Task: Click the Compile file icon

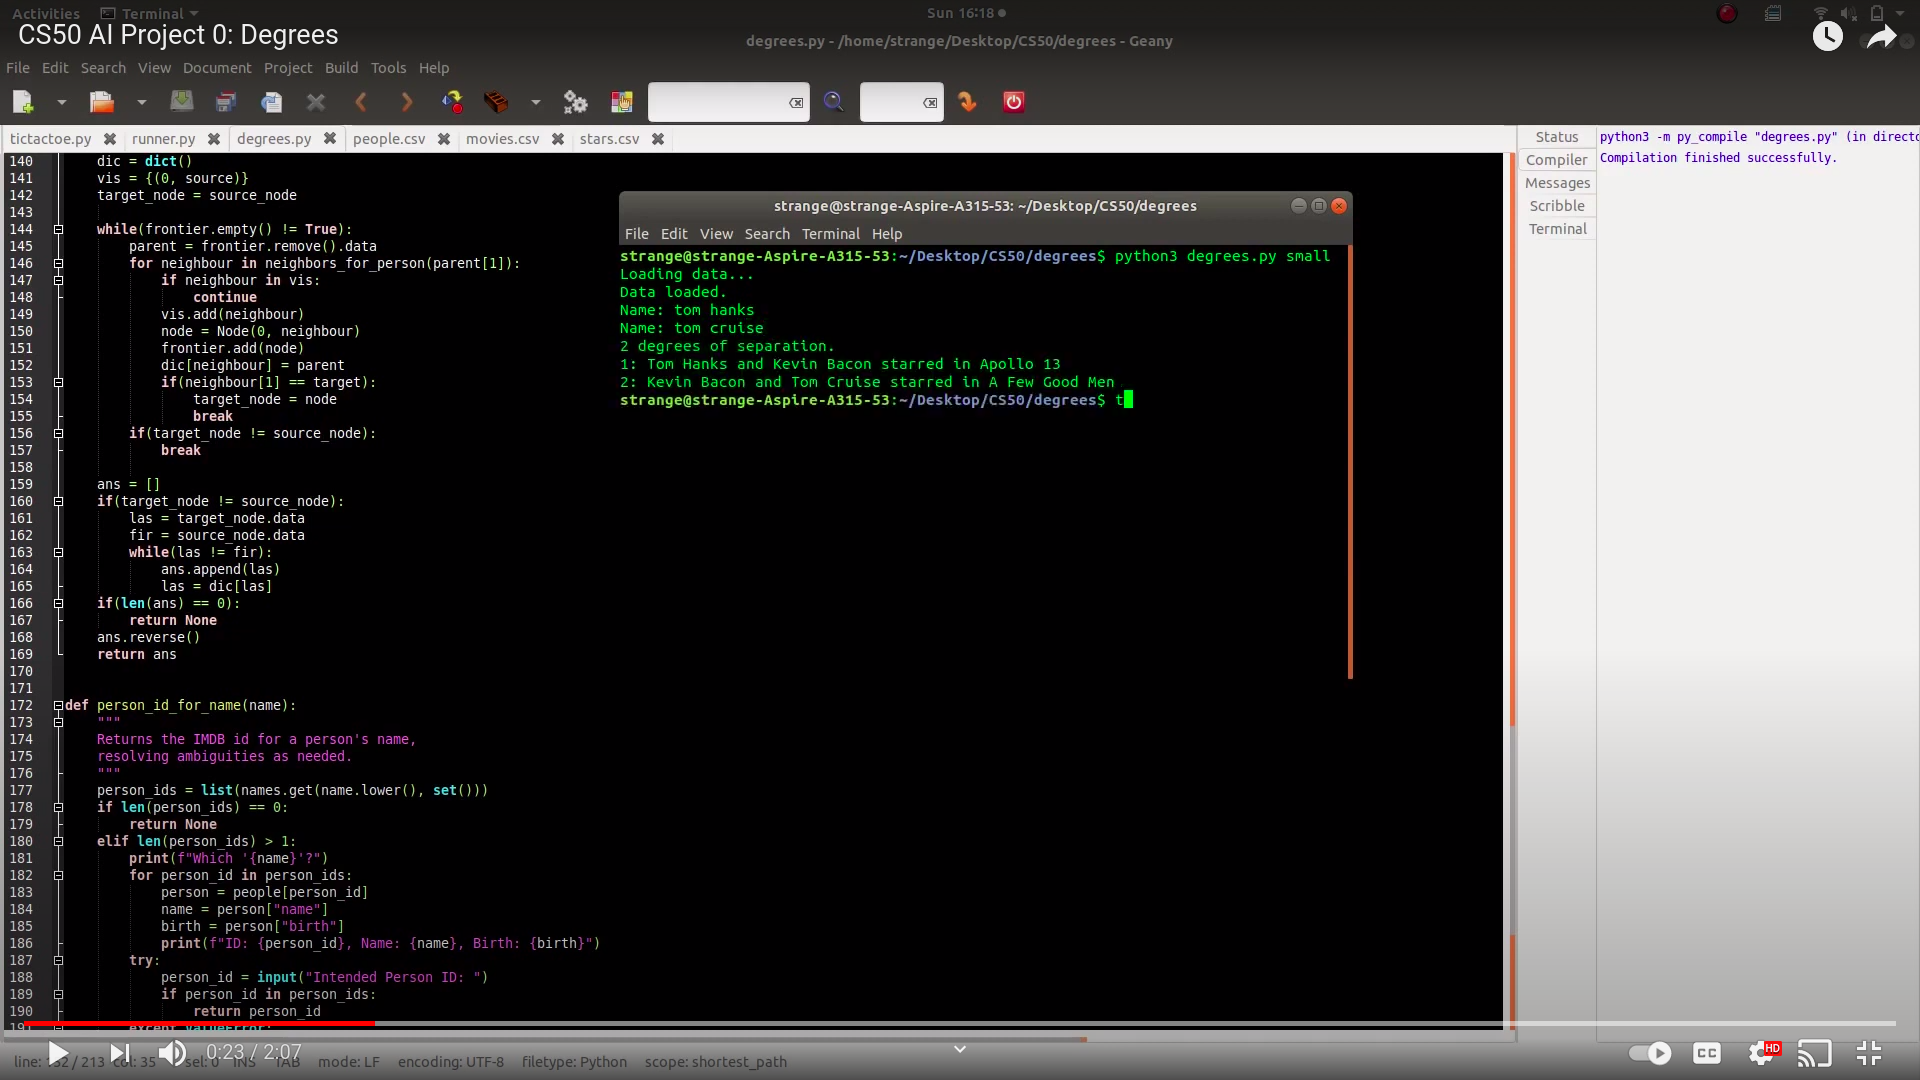Action: click(453, 102)
